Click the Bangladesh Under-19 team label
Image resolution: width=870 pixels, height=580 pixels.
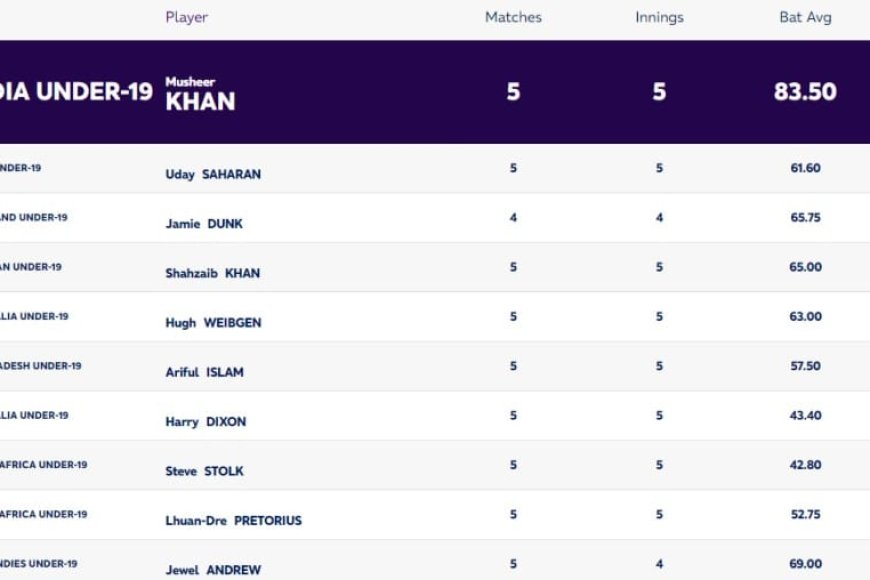(x=41, y=366)
